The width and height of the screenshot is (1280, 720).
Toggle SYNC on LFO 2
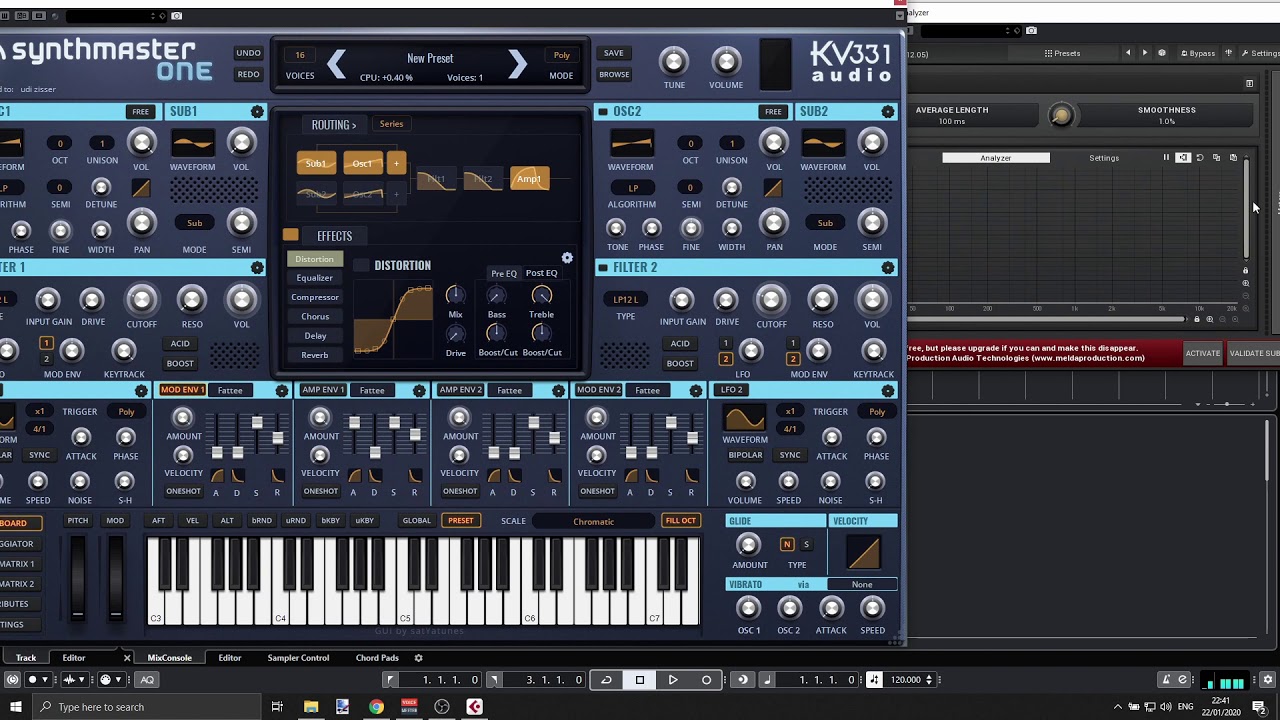click(x=790, y=455)
